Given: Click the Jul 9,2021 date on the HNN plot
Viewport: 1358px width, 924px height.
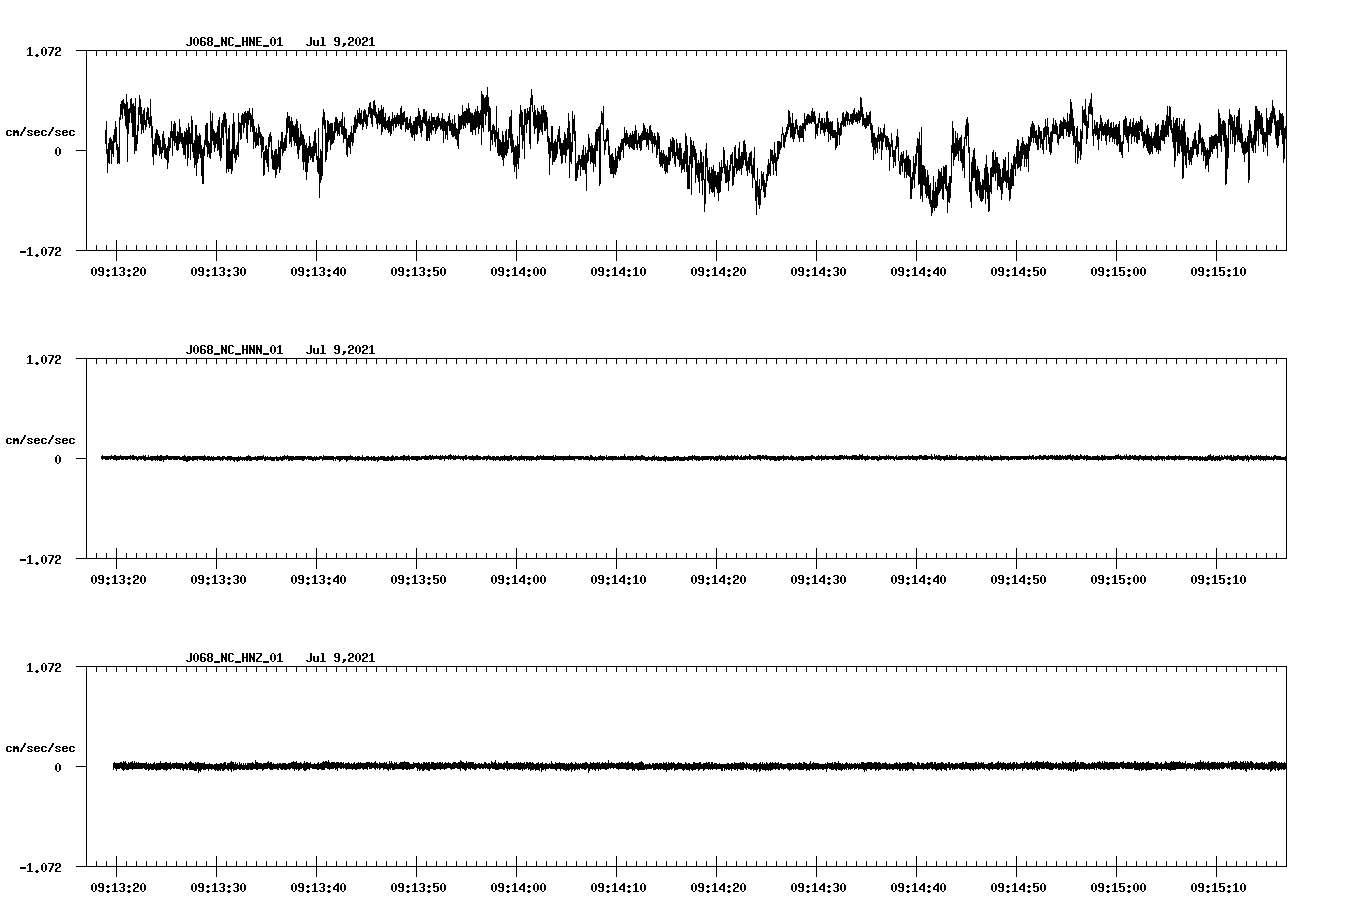Looking at the screenshot, I should (x=340, y=350).
